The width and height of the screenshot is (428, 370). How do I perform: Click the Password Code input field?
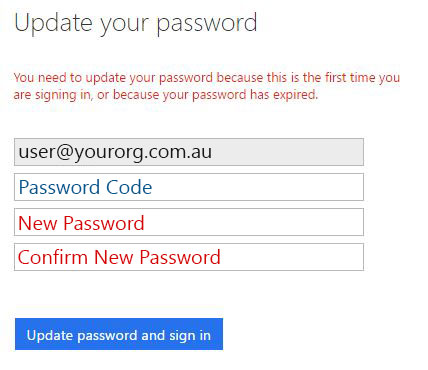click(x=189, y=187)
